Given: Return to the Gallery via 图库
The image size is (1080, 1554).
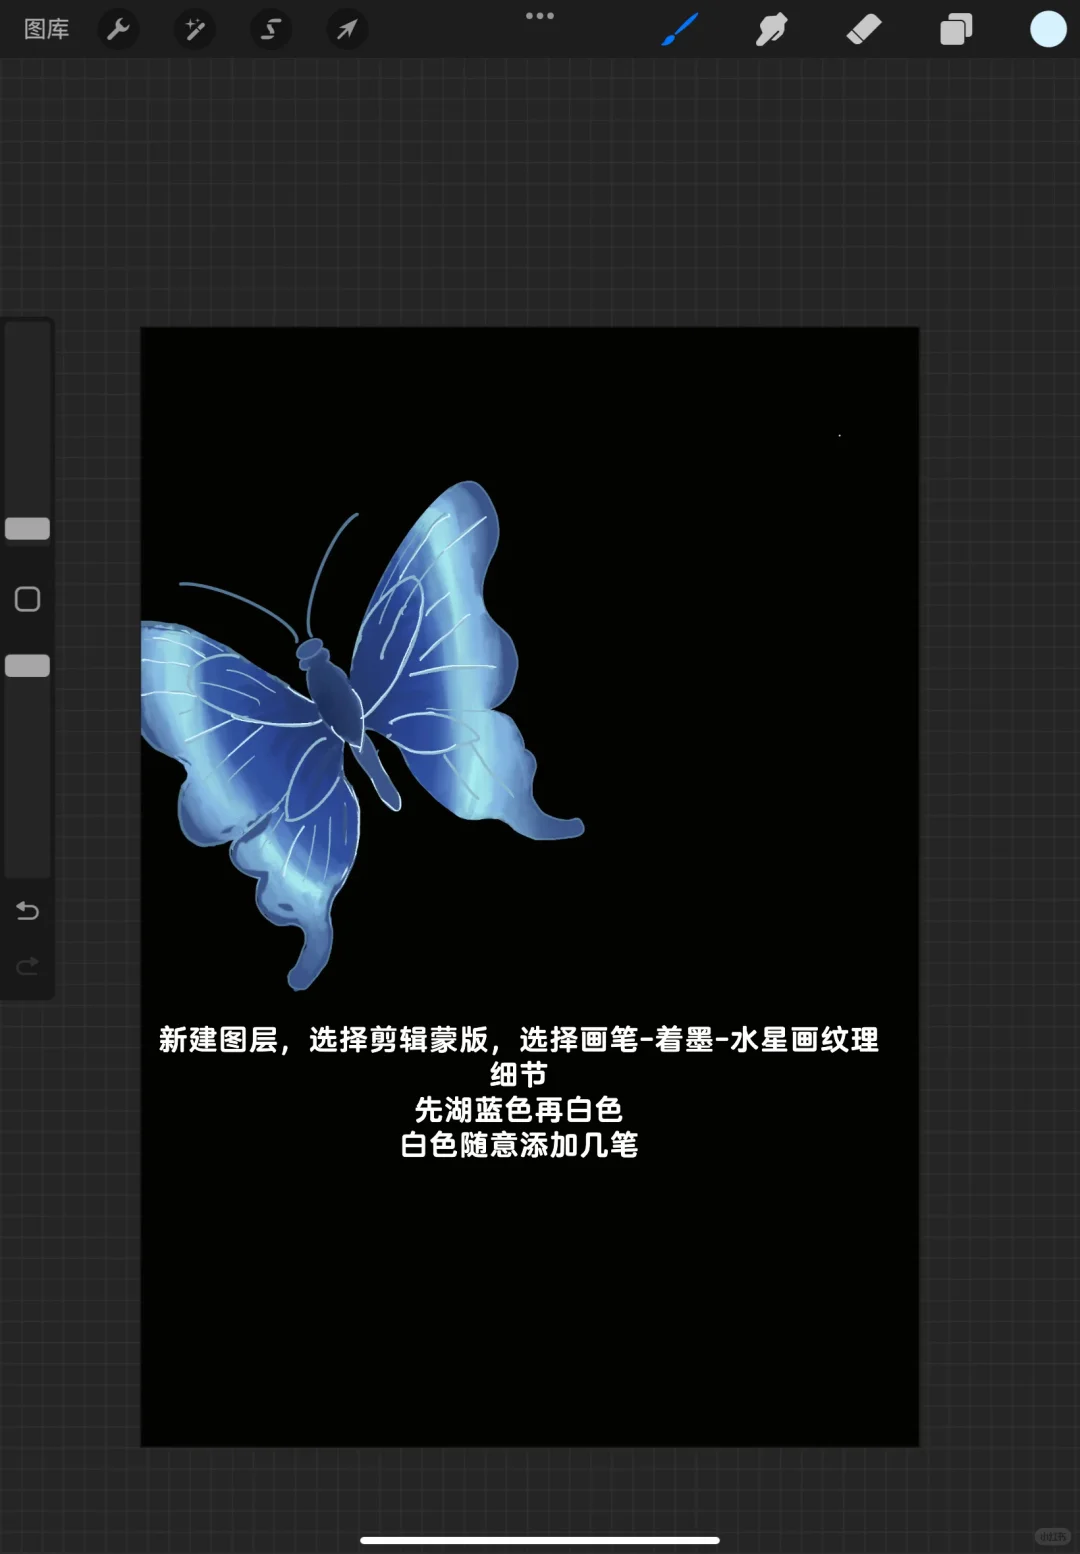Looking at the screenshot, I should pos(47,29).
